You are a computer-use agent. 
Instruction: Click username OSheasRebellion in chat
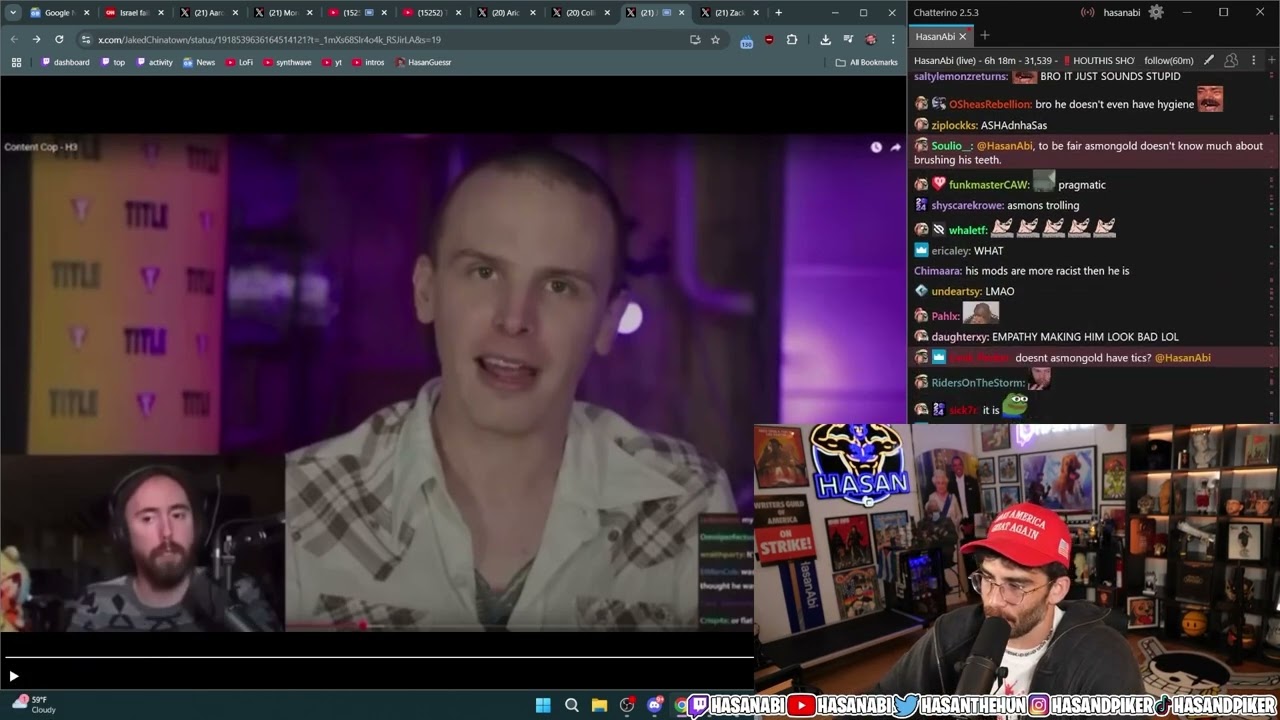coord(989,104)
